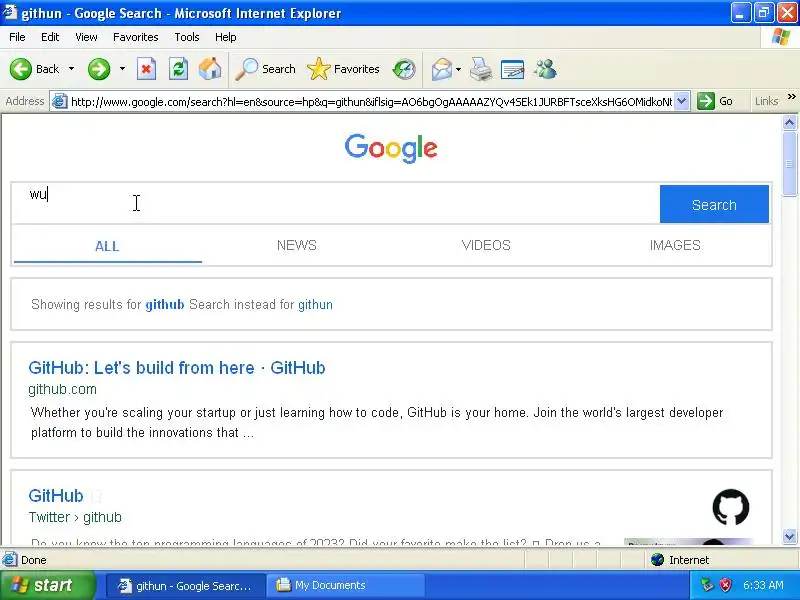Click the green Forward arrow icon
The width and height of the screenshot is (800, 600).
point(99,69)
